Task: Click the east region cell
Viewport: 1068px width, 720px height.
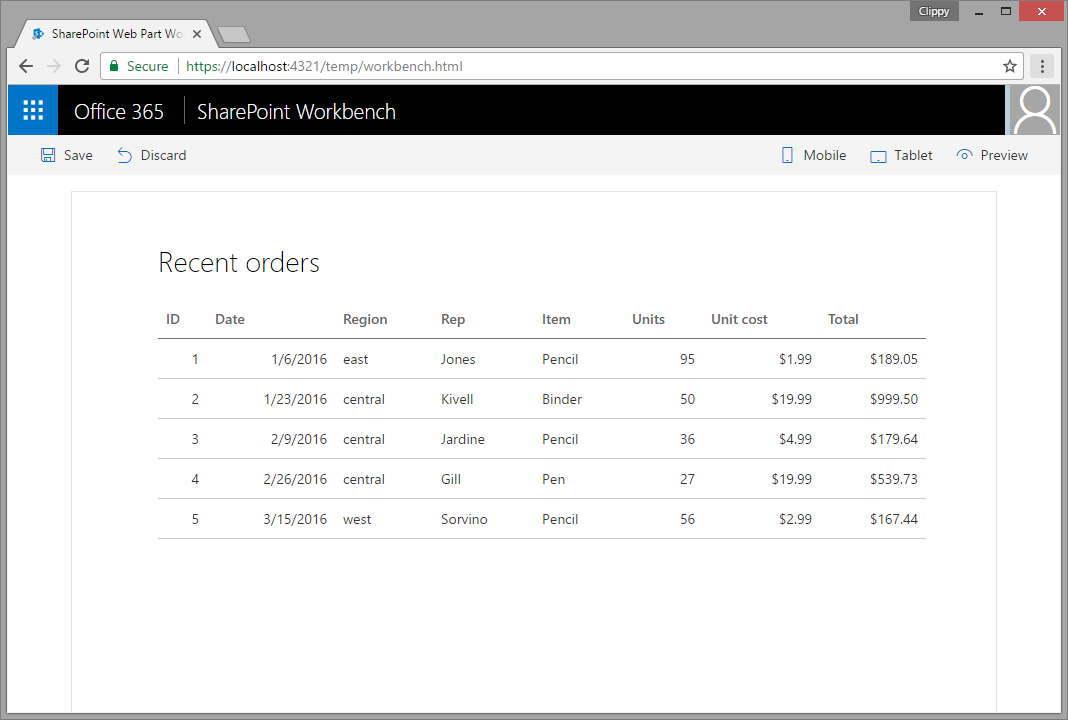Action: [356, 359]
